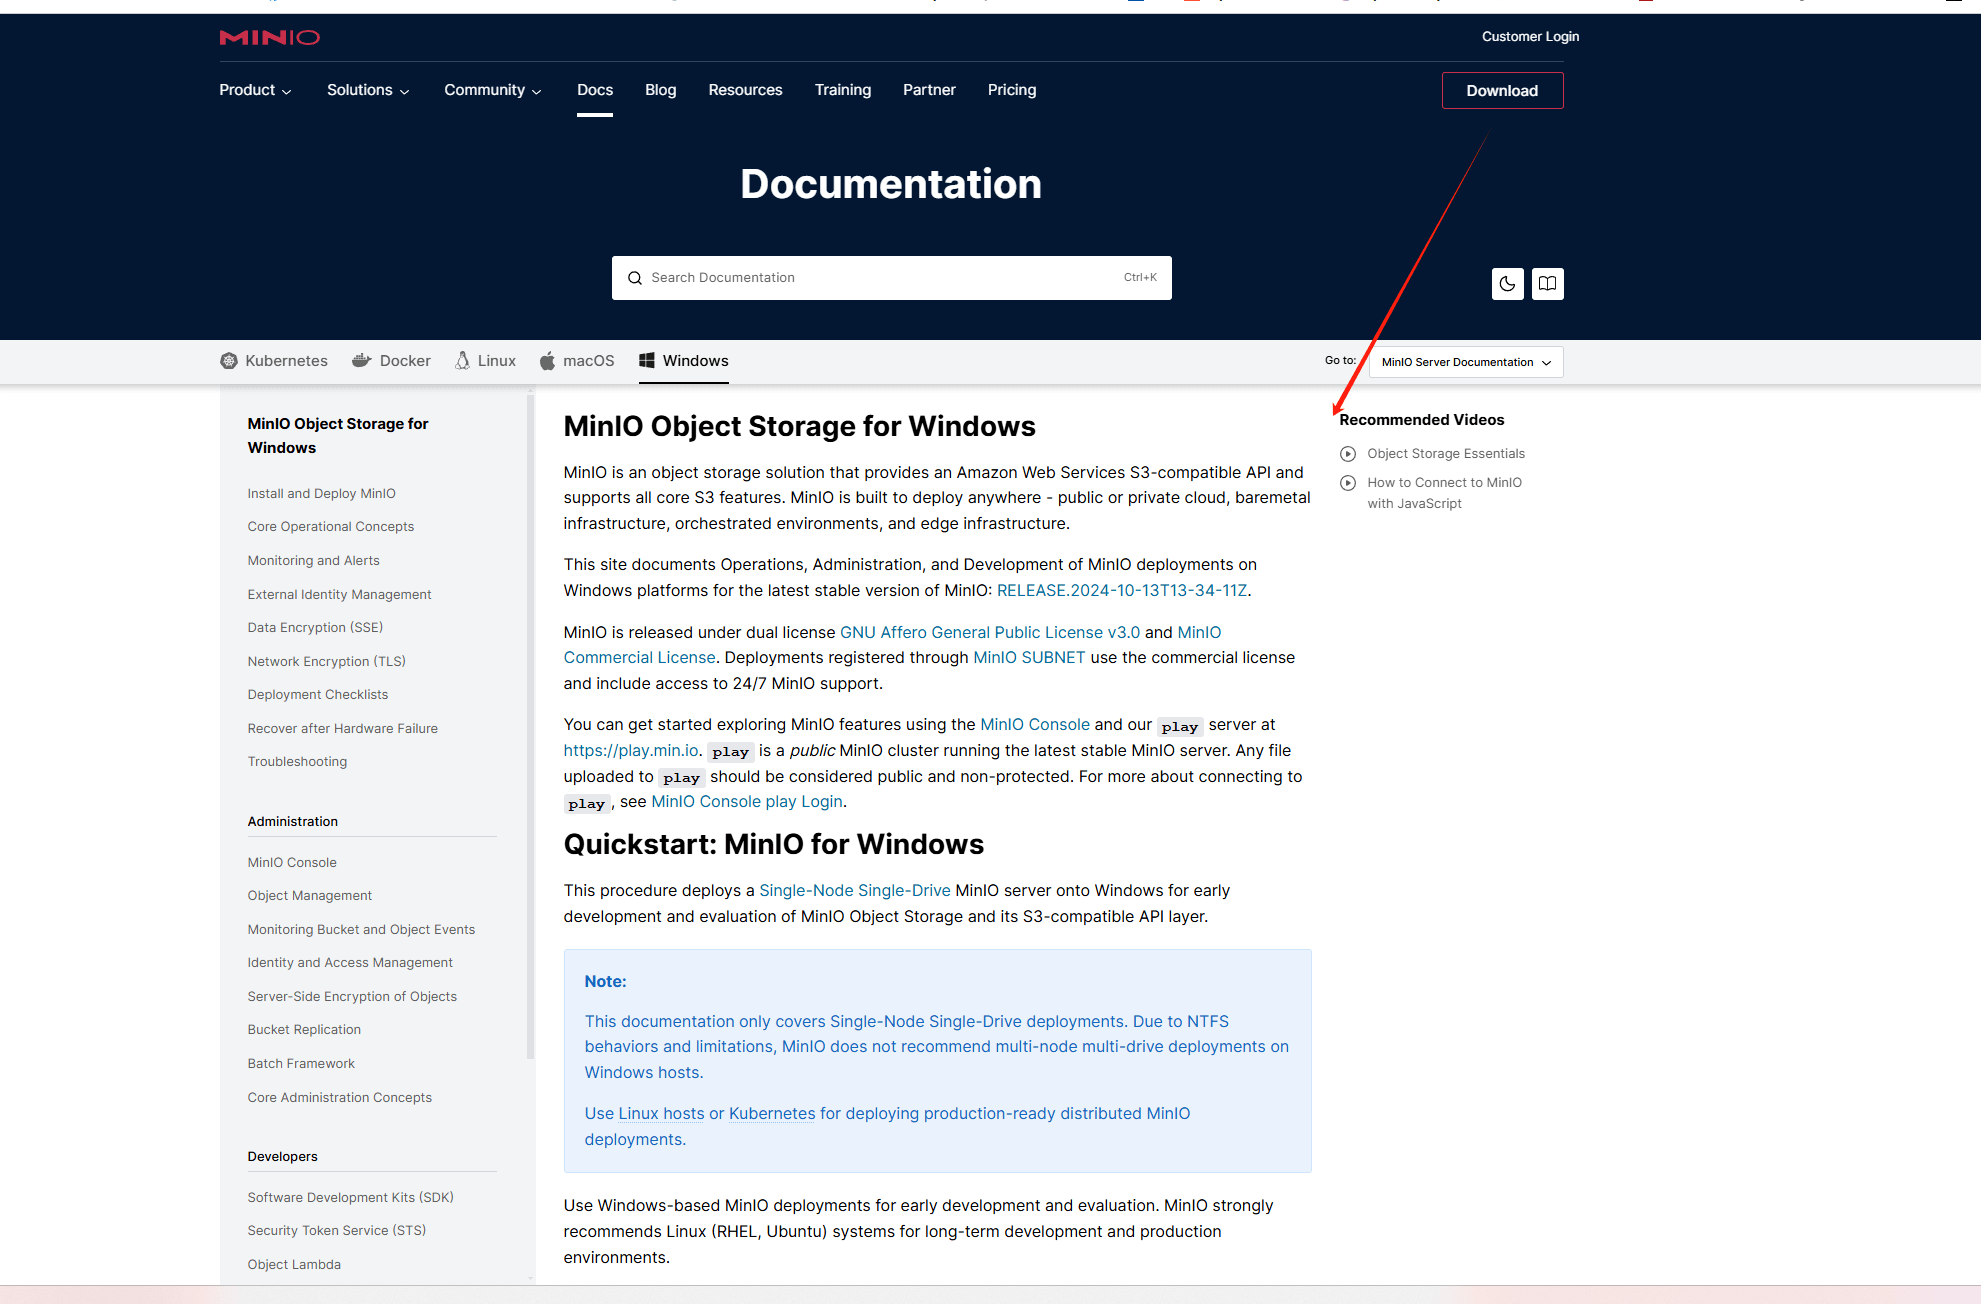Screen dimensions: 1981x1304
Task: Select the Windows tab
Action: point(684,361)
